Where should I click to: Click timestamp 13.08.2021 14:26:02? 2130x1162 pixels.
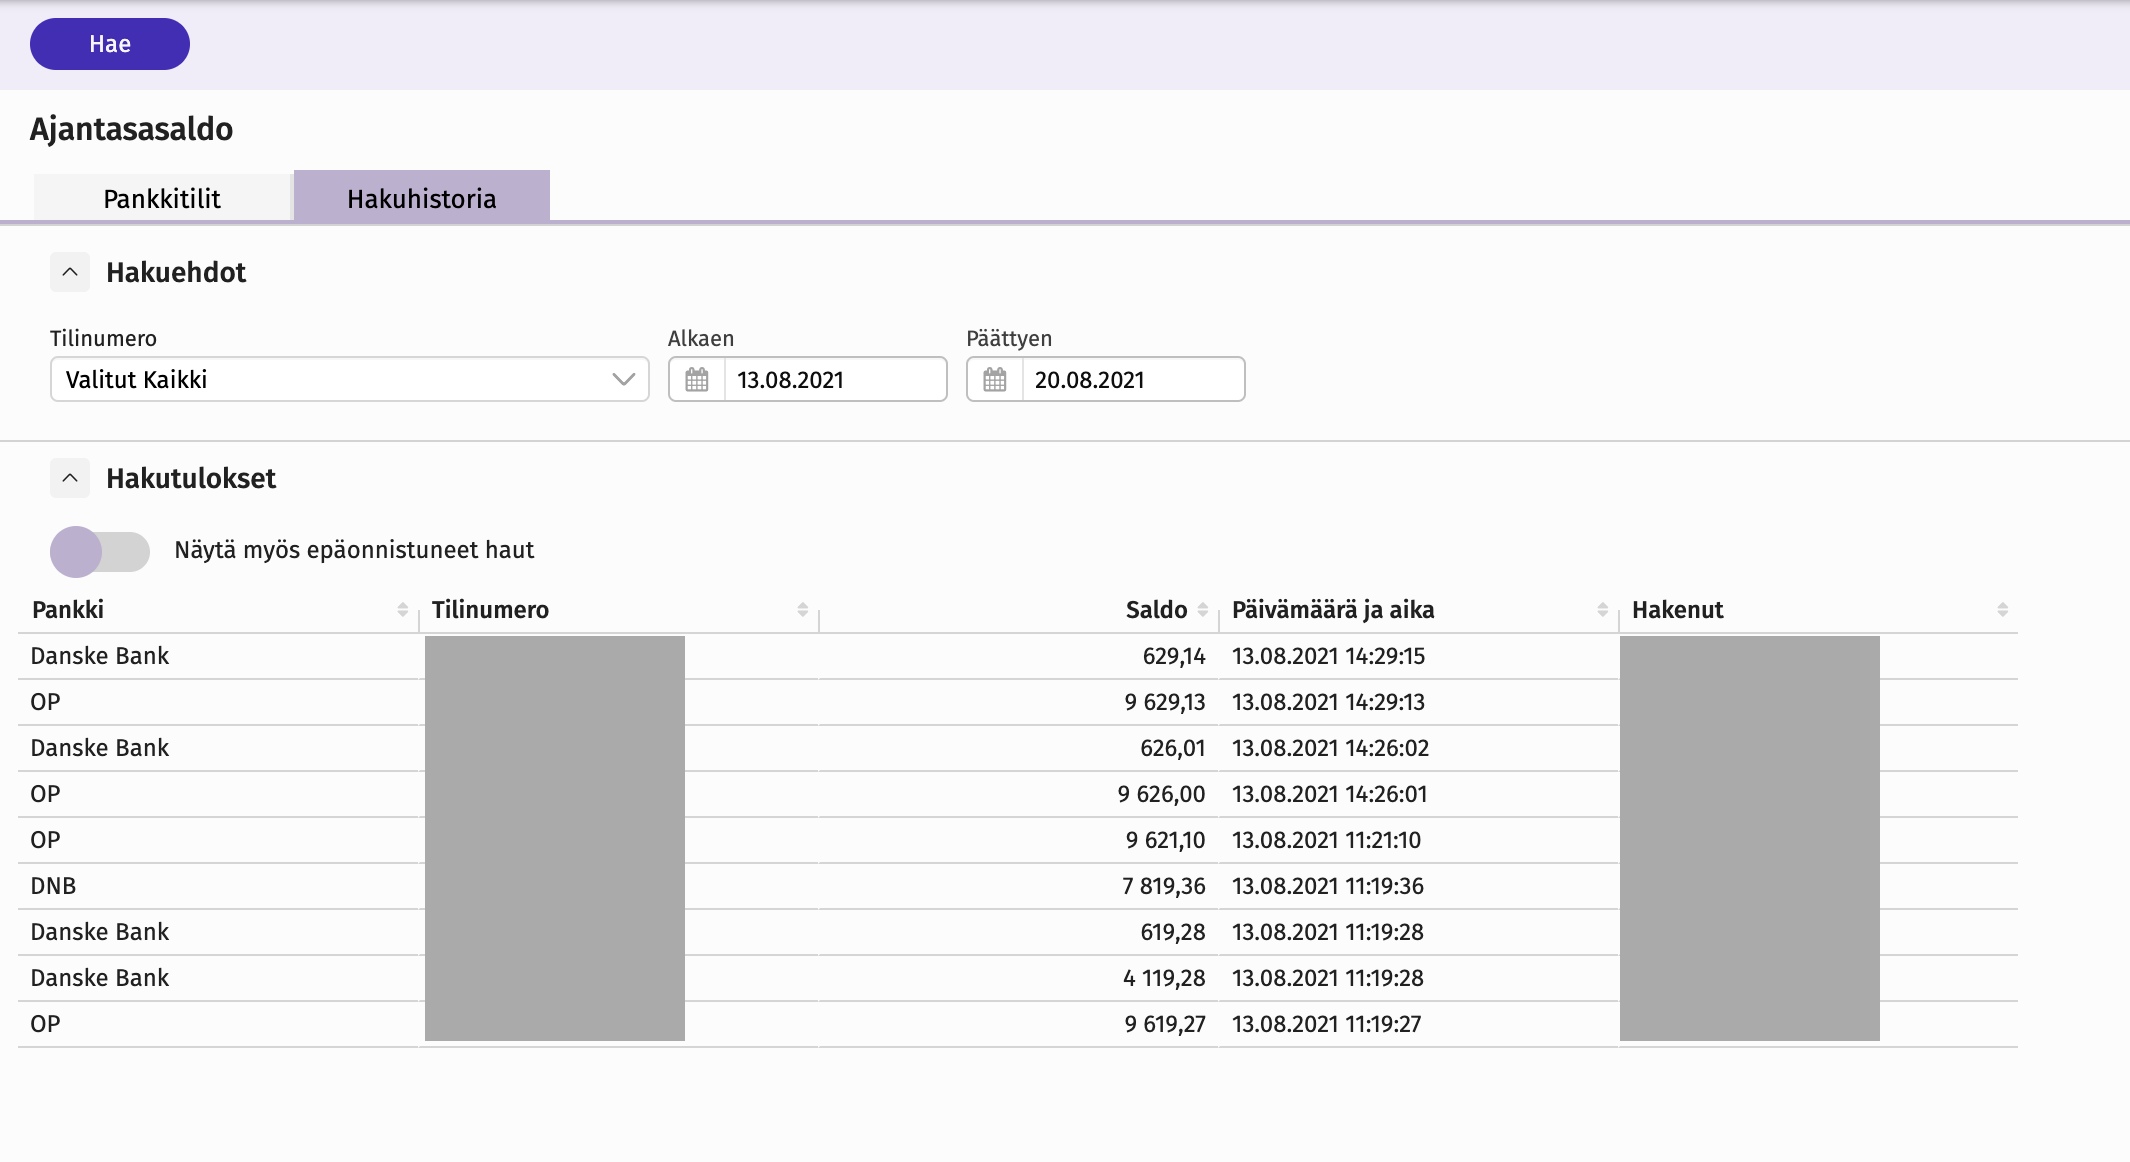coord(1331,748)
